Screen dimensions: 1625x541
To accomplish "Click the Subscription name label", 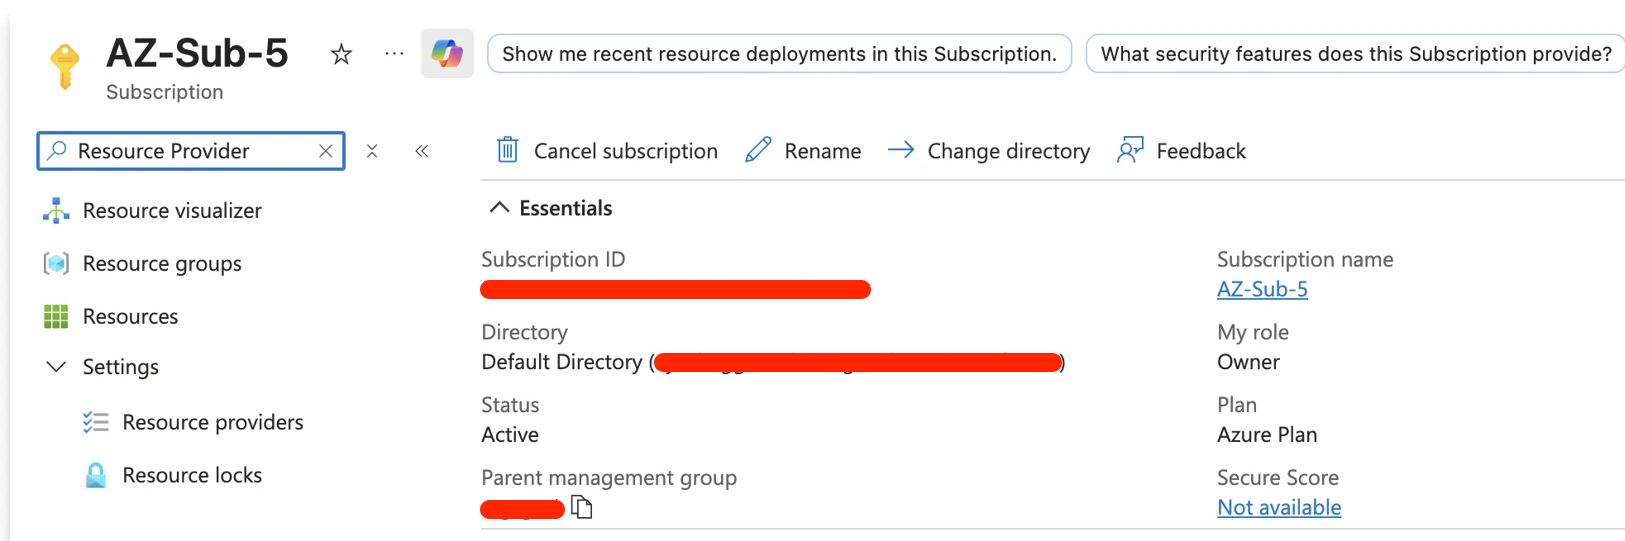I will [x=1305, y=259].
